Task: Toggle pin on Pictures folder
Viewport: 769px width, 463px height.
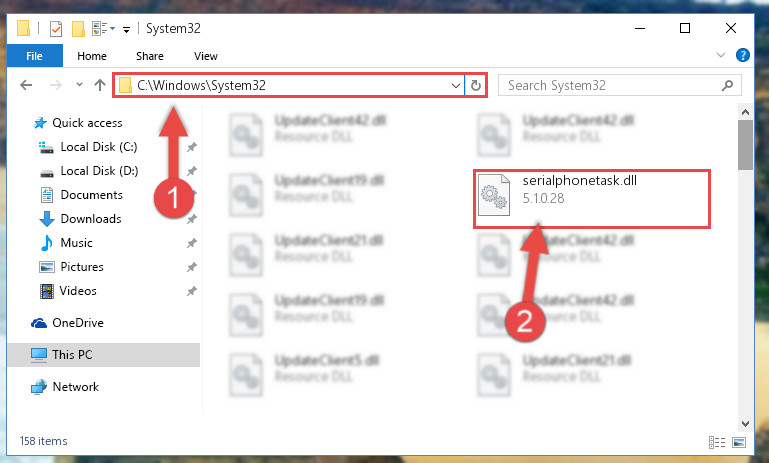Action: 192,267
